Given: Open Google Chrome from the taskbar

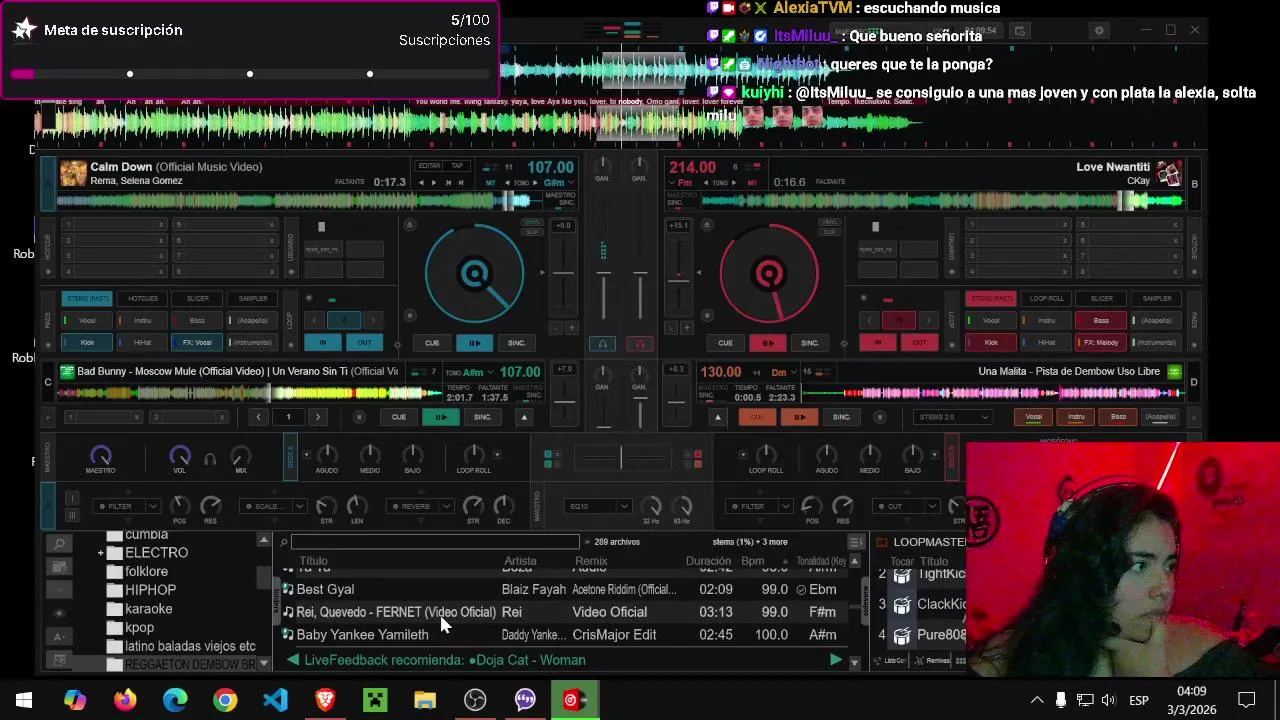Looking at the screenshot, I should click(225, 699).
